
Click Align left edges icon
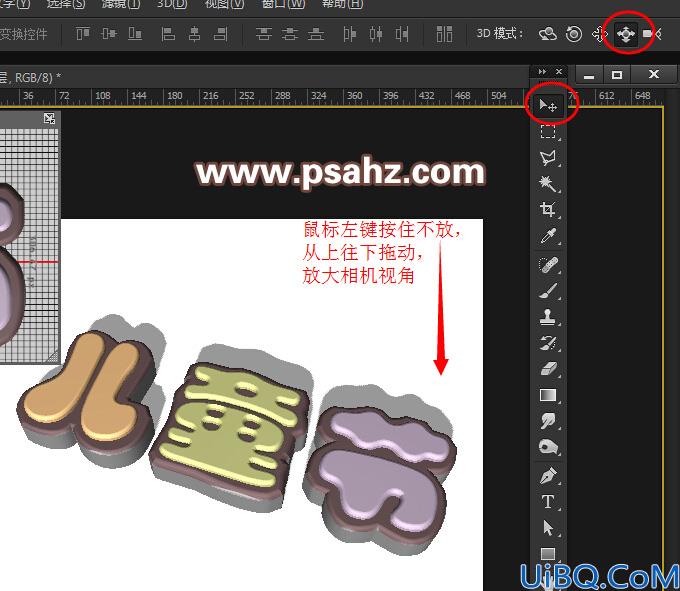[168, 33]
